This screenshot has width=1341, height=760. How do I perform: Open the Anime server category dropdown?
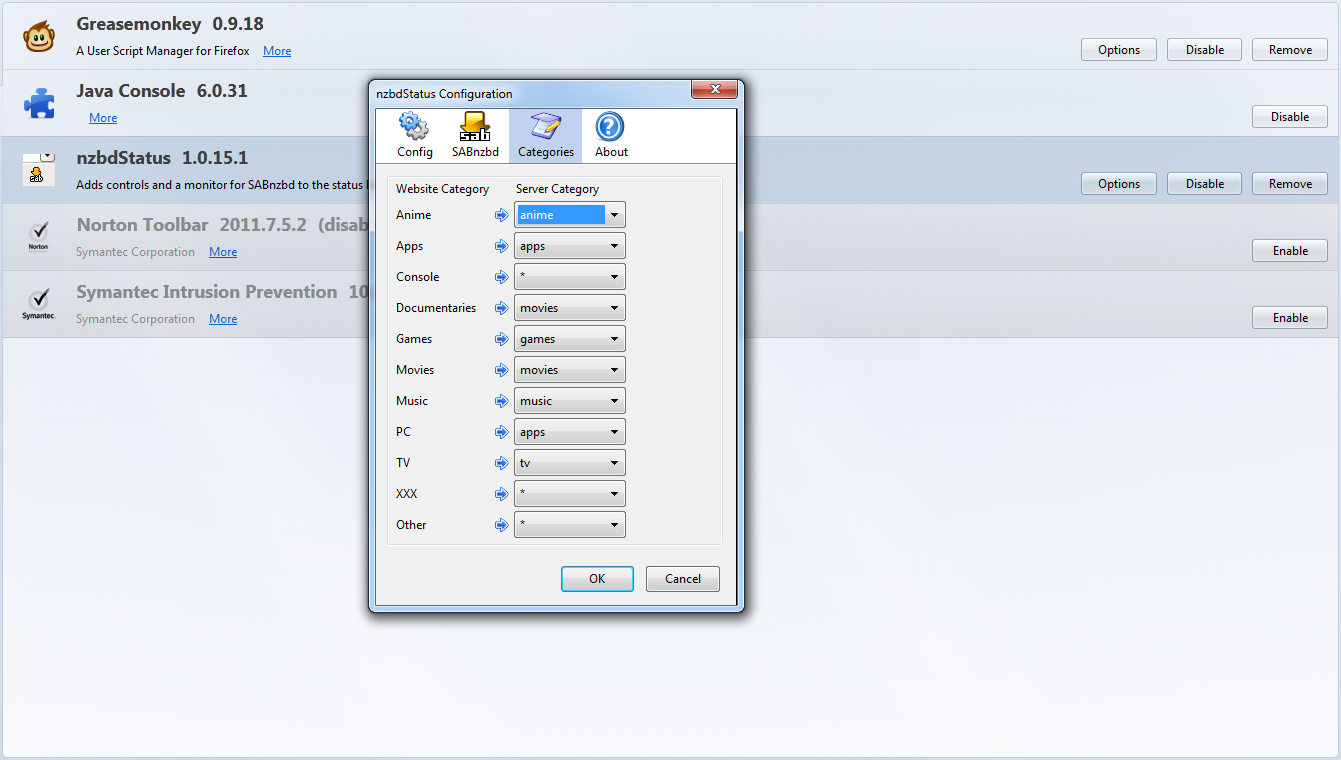[570, 215]
